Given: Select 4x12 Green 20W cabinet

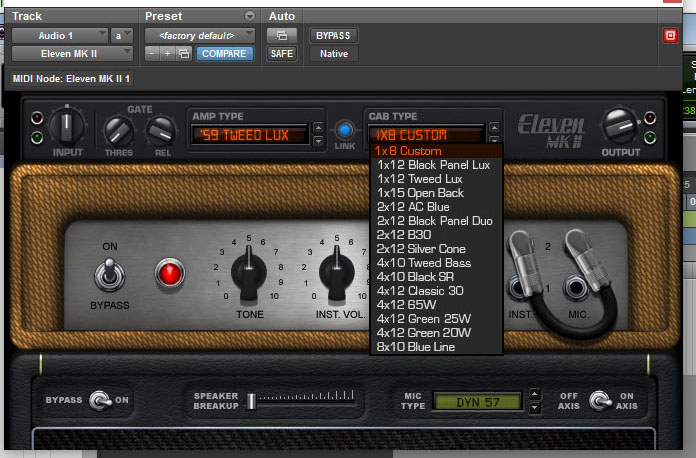Looking at the screenshot, I should [436, 333].
